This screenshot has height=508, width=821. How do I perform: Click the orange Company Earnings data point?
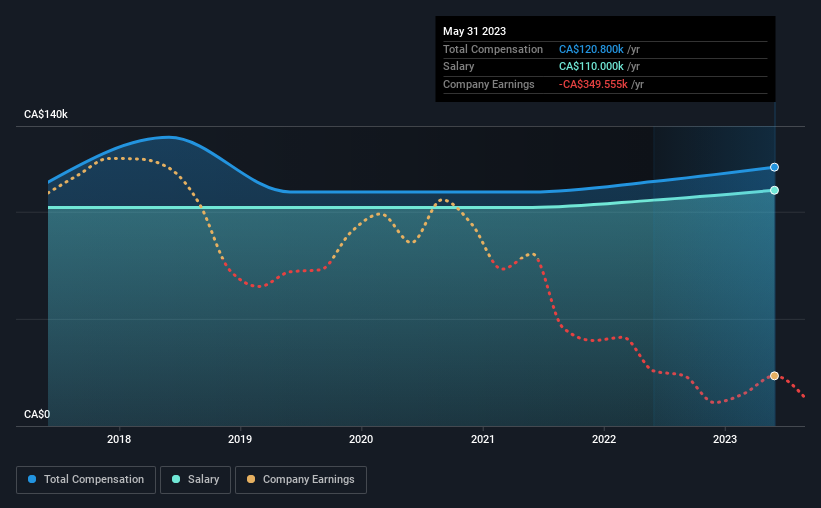coord(774,376)
